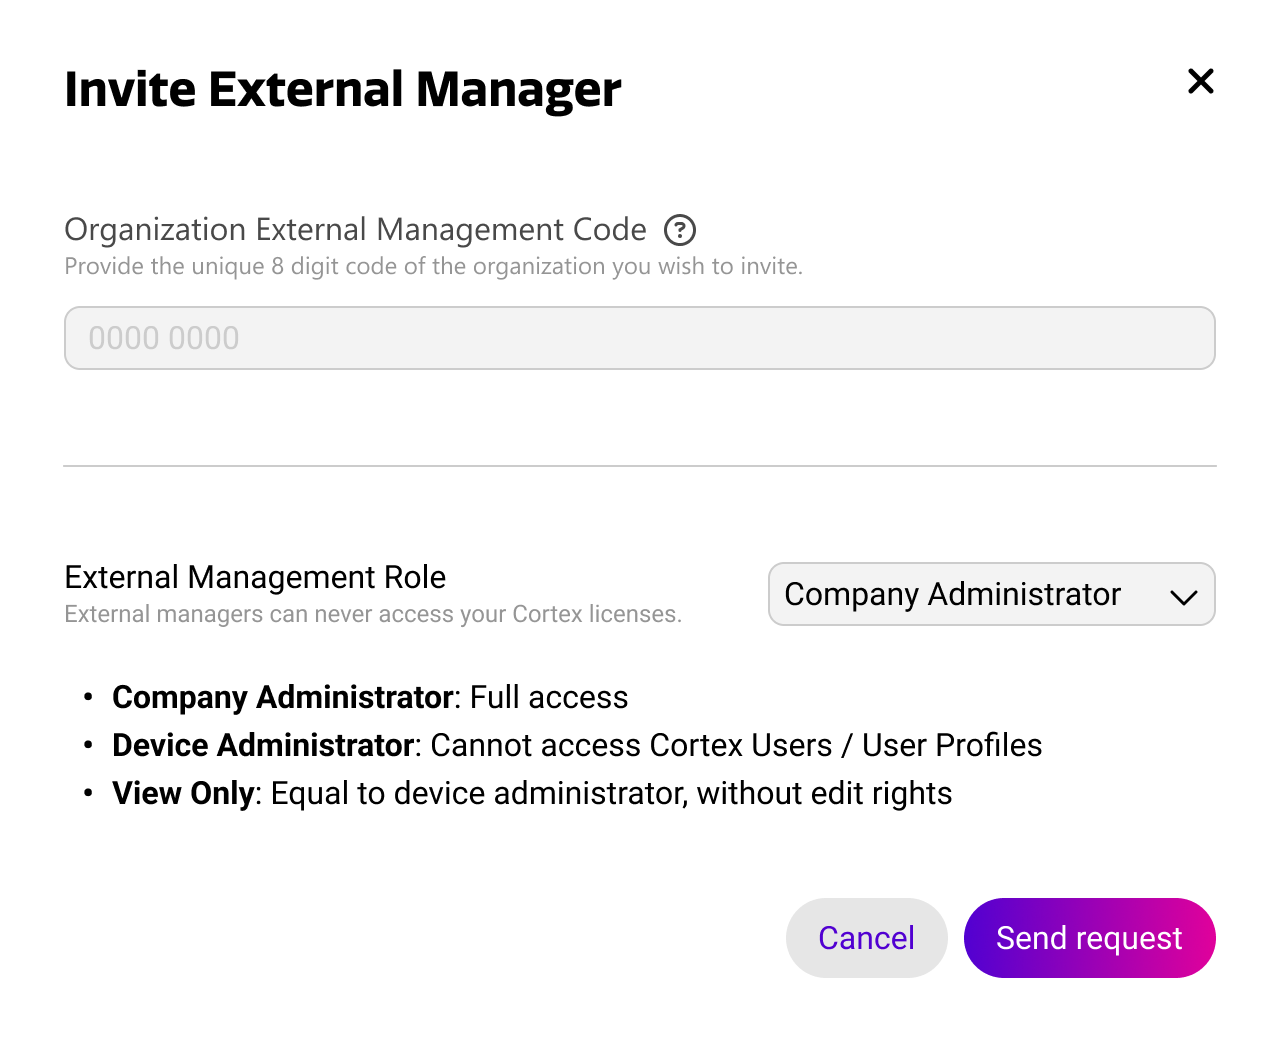Focus the 8 digit code input field
1280x1042 pixels.
[x=640, y=338]
